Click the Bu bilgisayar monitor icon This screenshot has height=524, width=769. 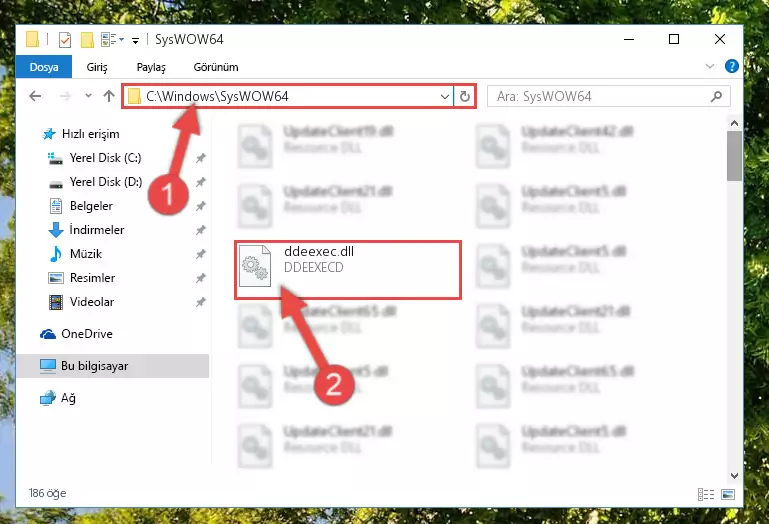(48, 366)
